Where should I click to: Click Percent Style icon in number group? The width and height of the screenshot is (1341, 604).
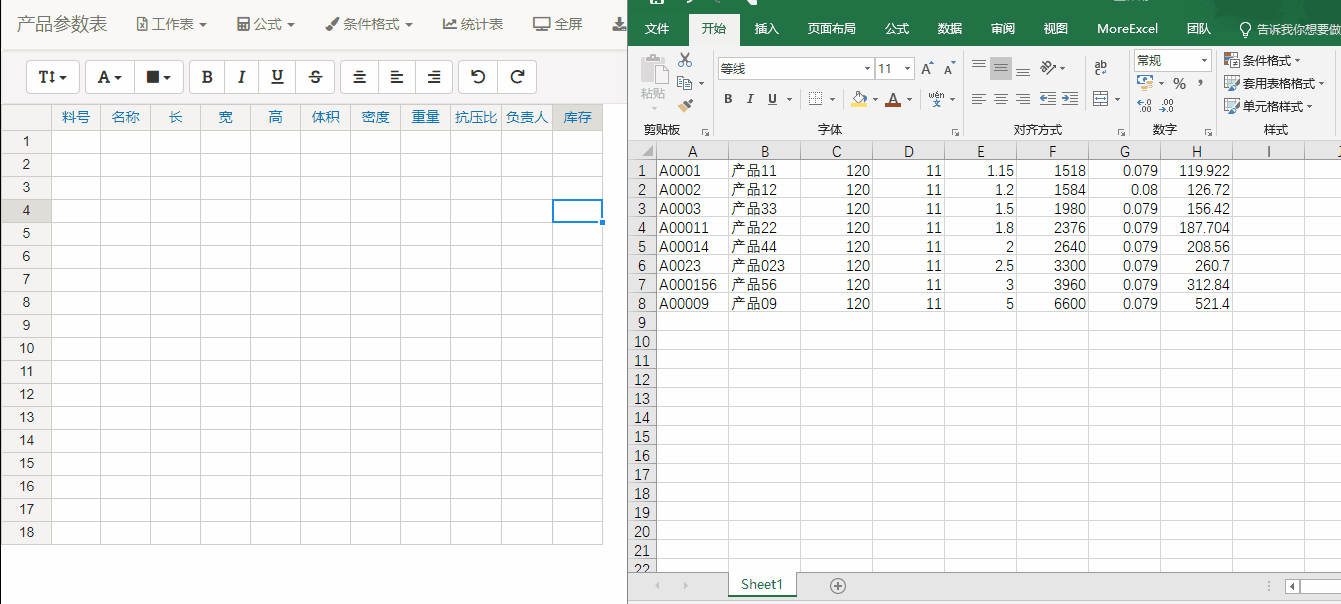(x=1179, y=84)
